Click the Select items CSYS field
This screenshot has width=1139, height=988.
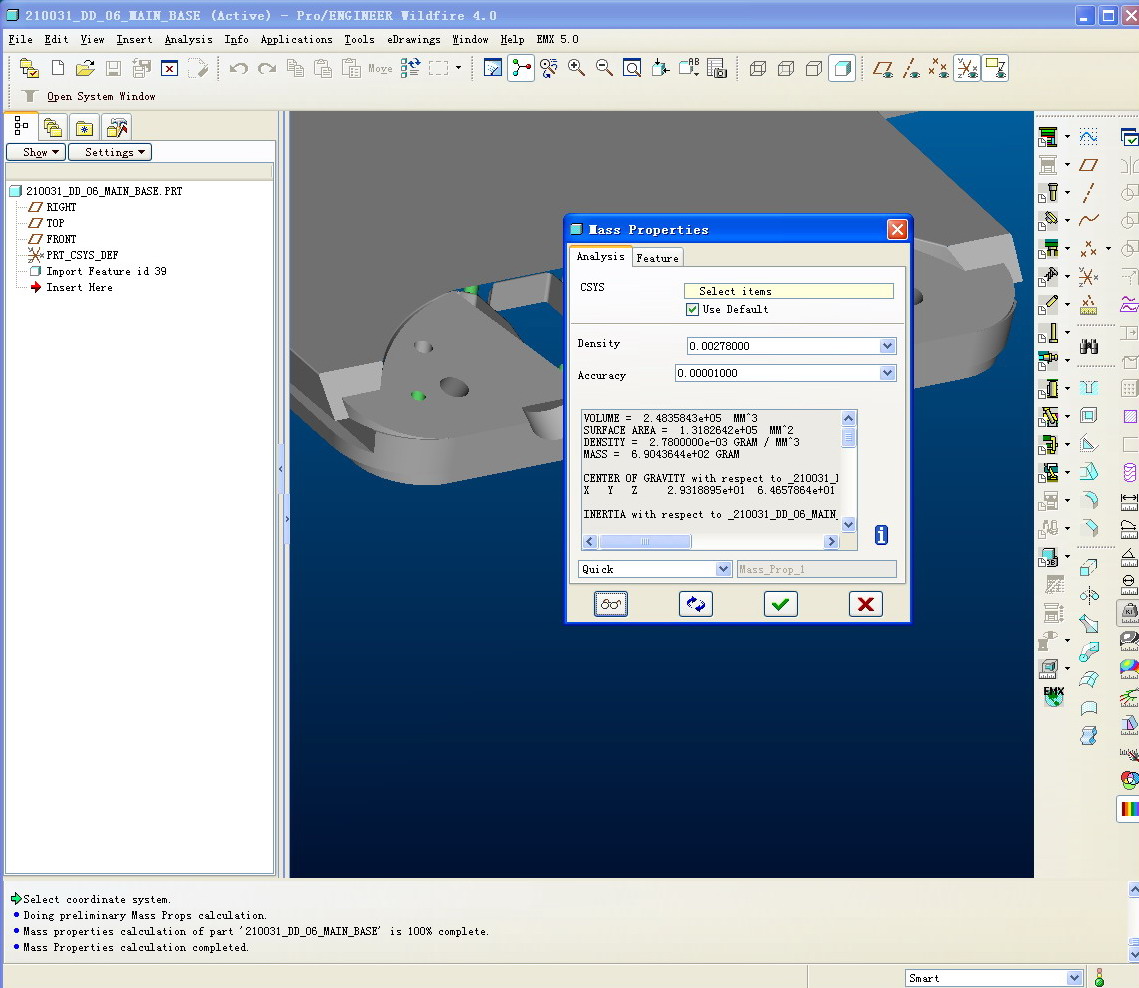789,291
